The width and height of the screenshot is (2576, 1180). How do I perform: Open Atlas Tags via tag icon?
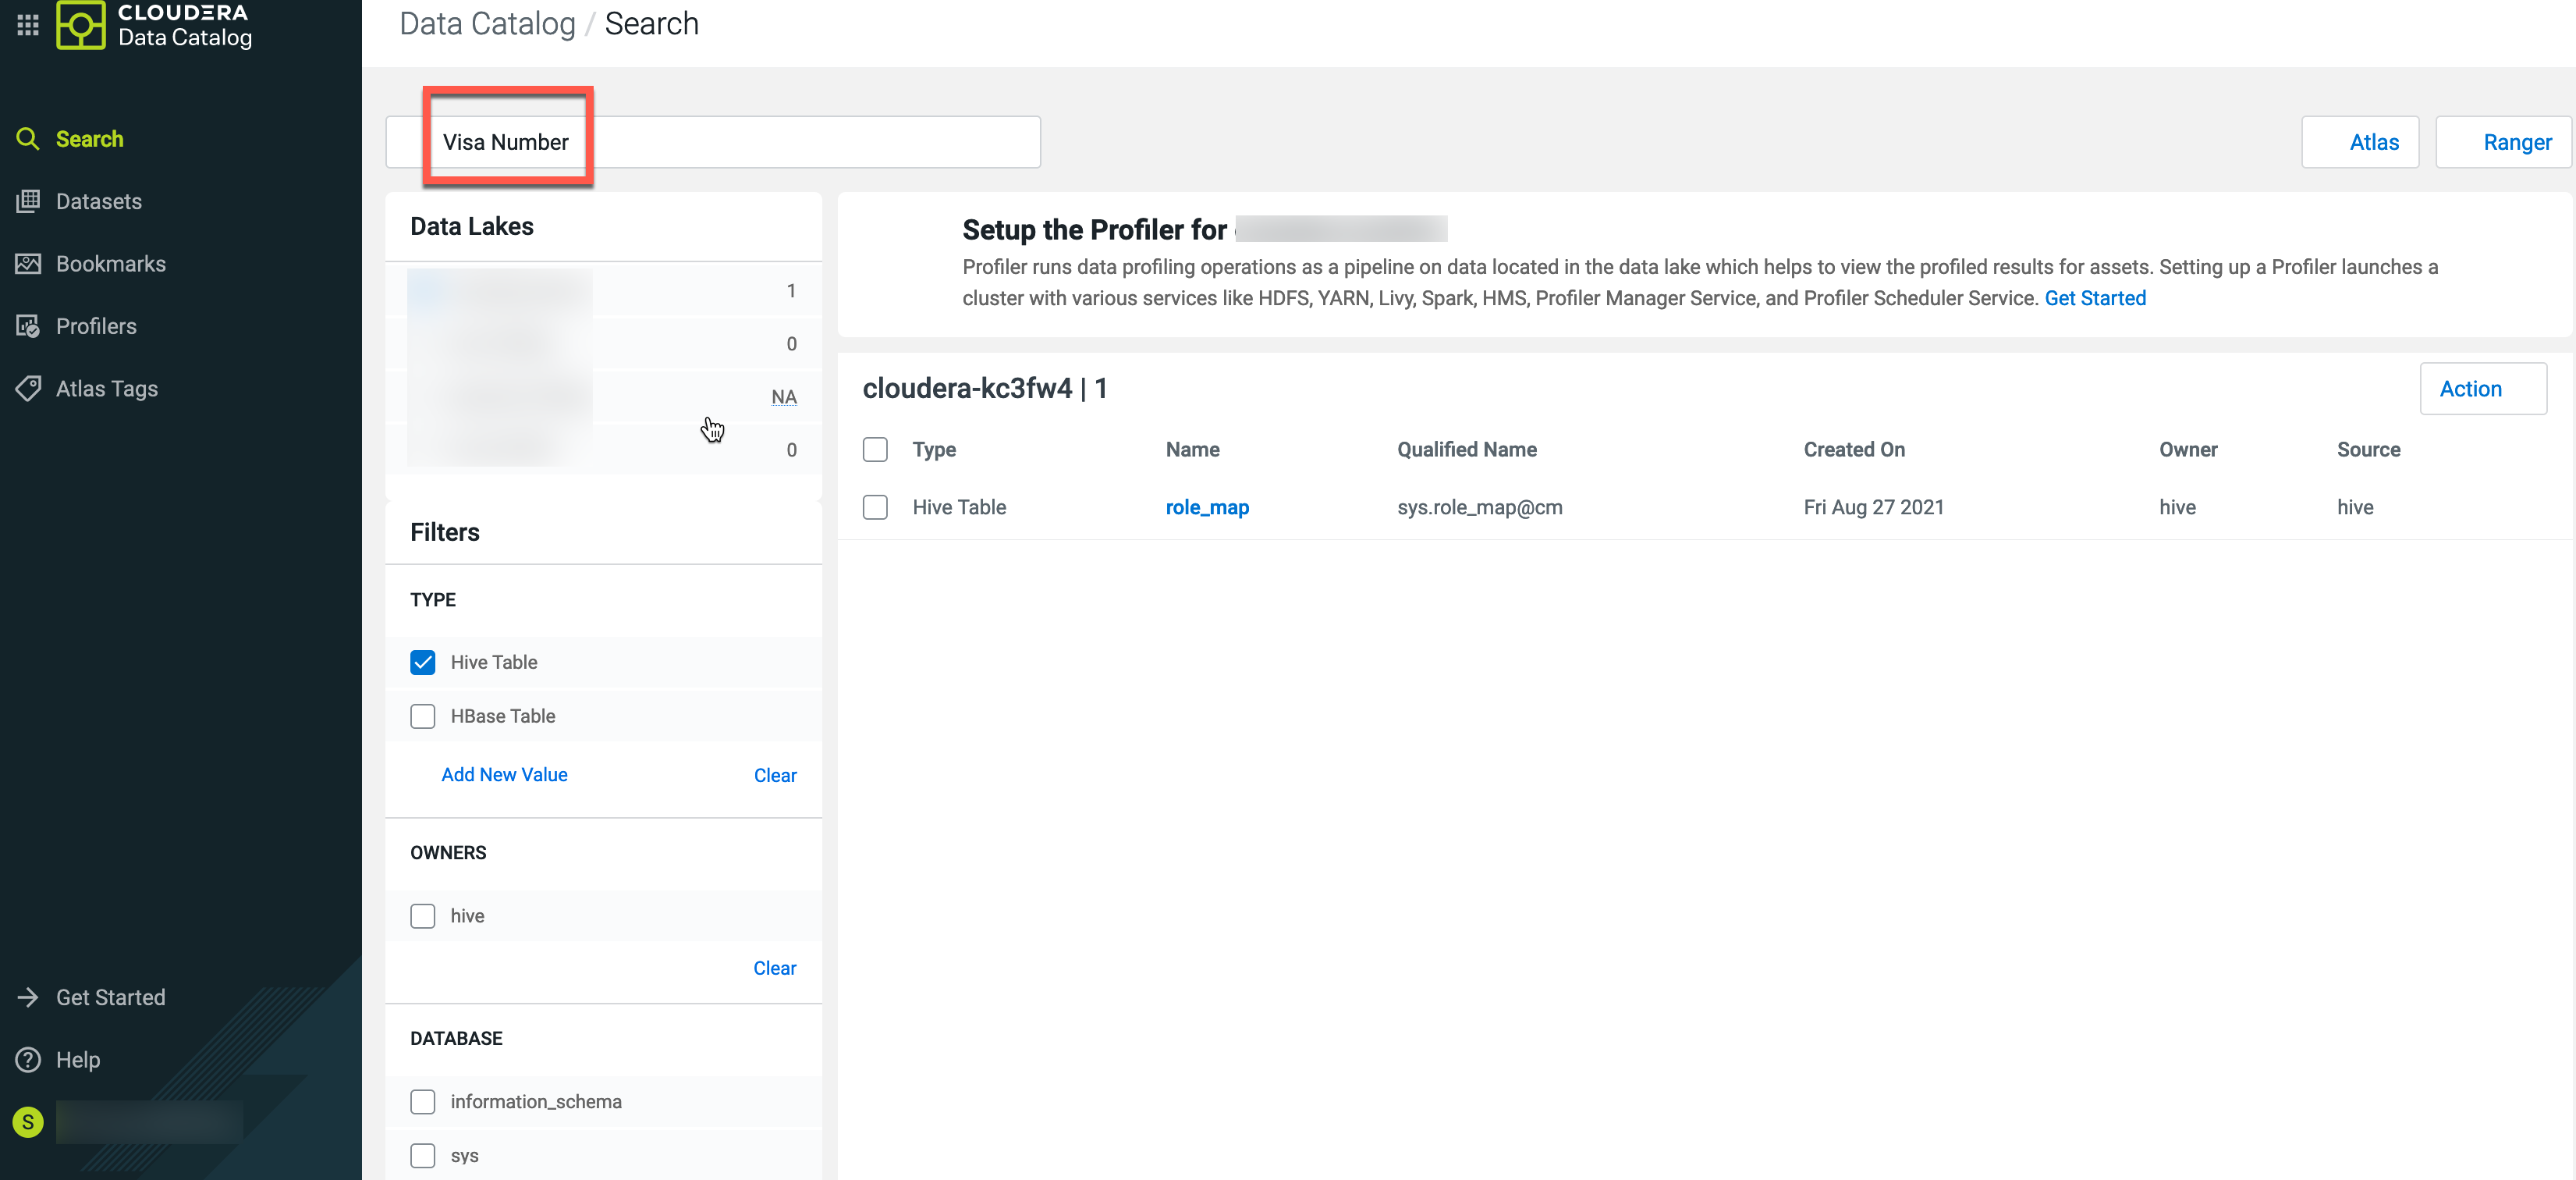[28, 388]
